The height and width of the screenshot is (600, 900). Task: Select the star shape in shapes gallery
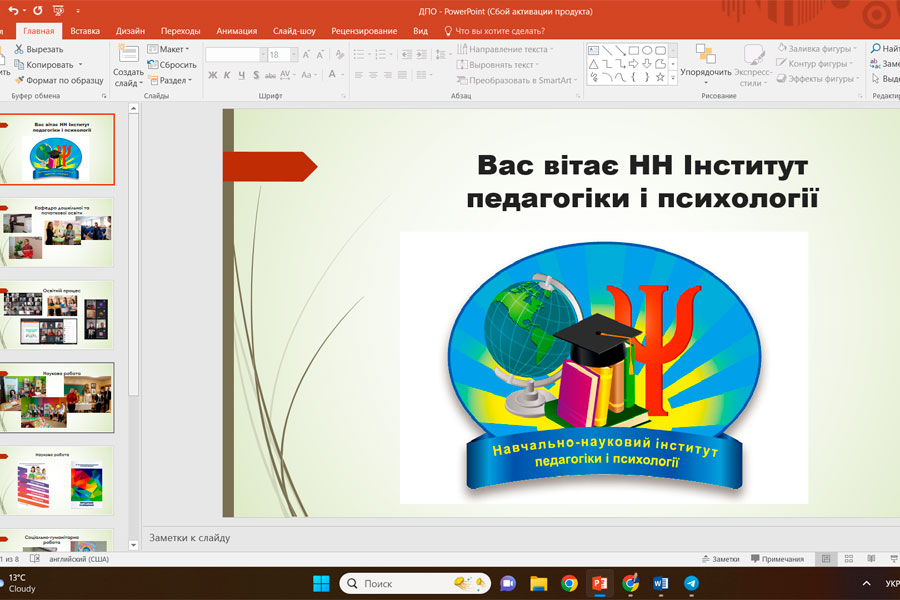[x=660, y=77]
